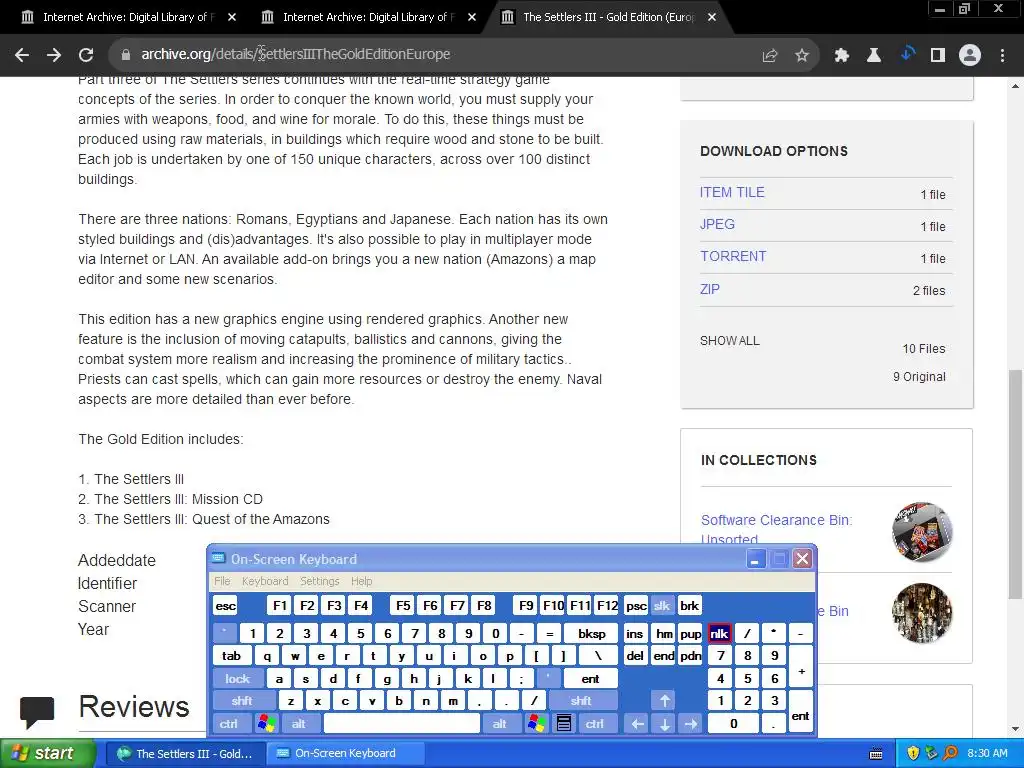
Task: Click the reviews speech bubble icon
Action: point(37,712)
